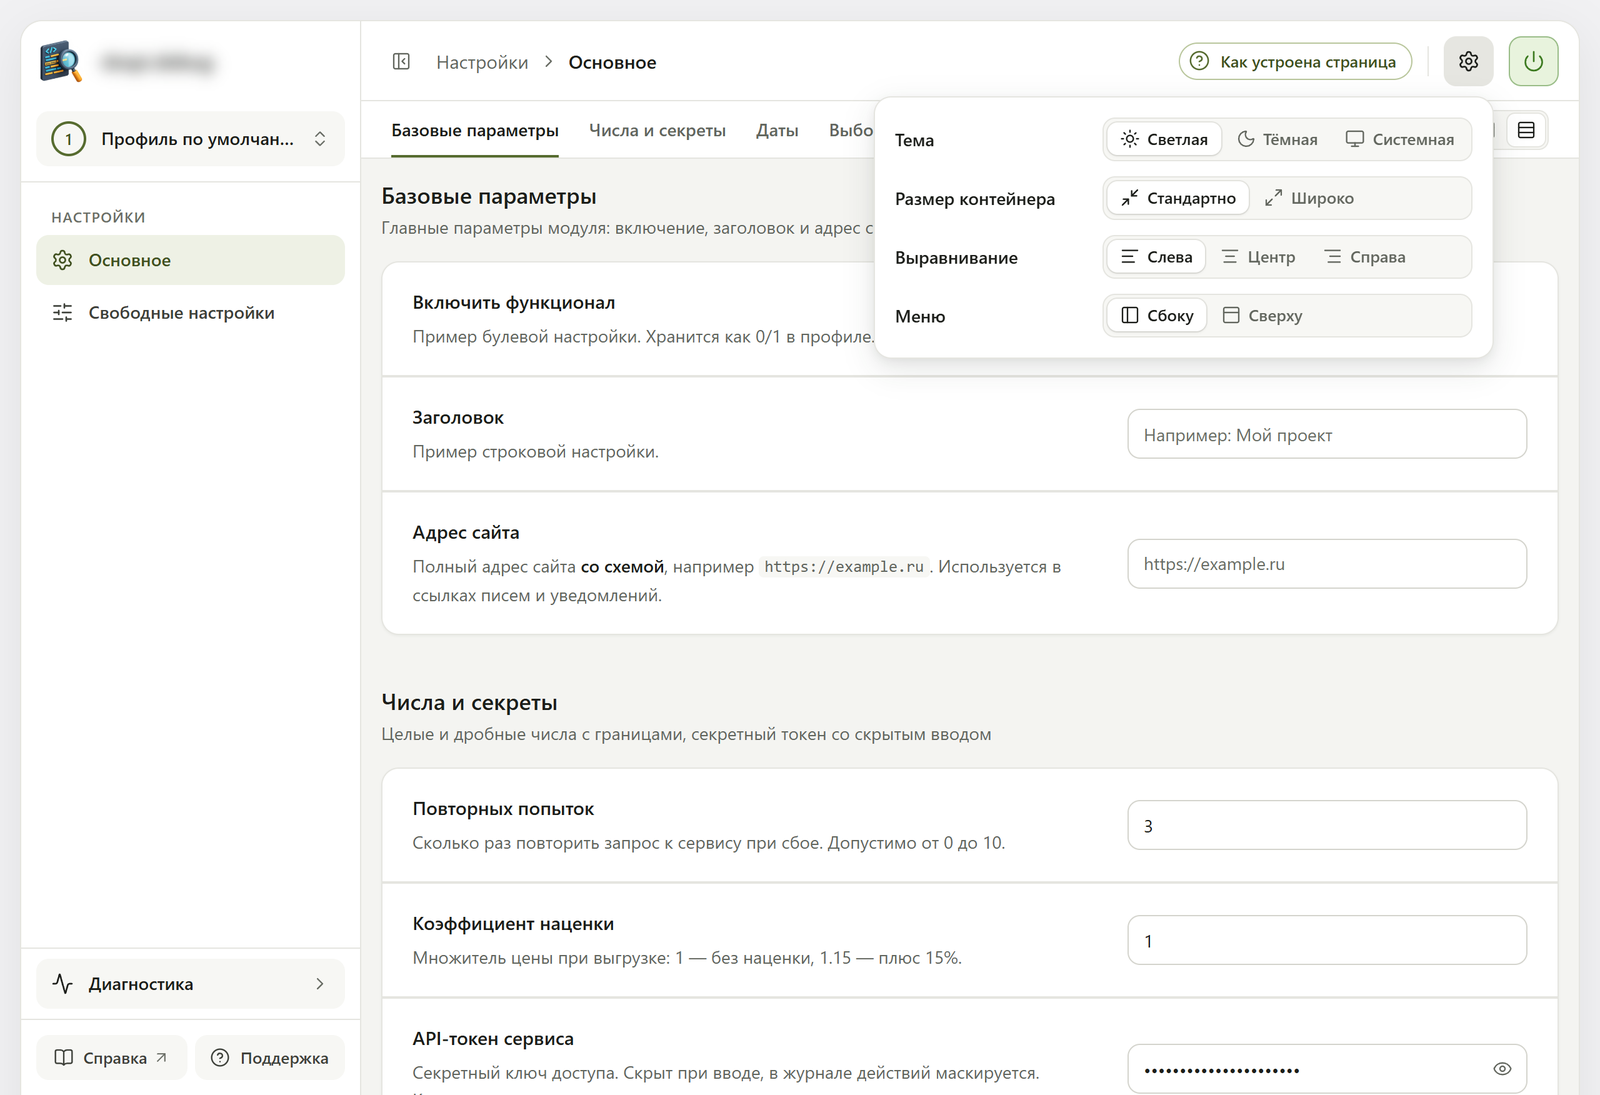1600x1095 pixels.
Task: Open the Даты tab
Action: coord(777,131)
